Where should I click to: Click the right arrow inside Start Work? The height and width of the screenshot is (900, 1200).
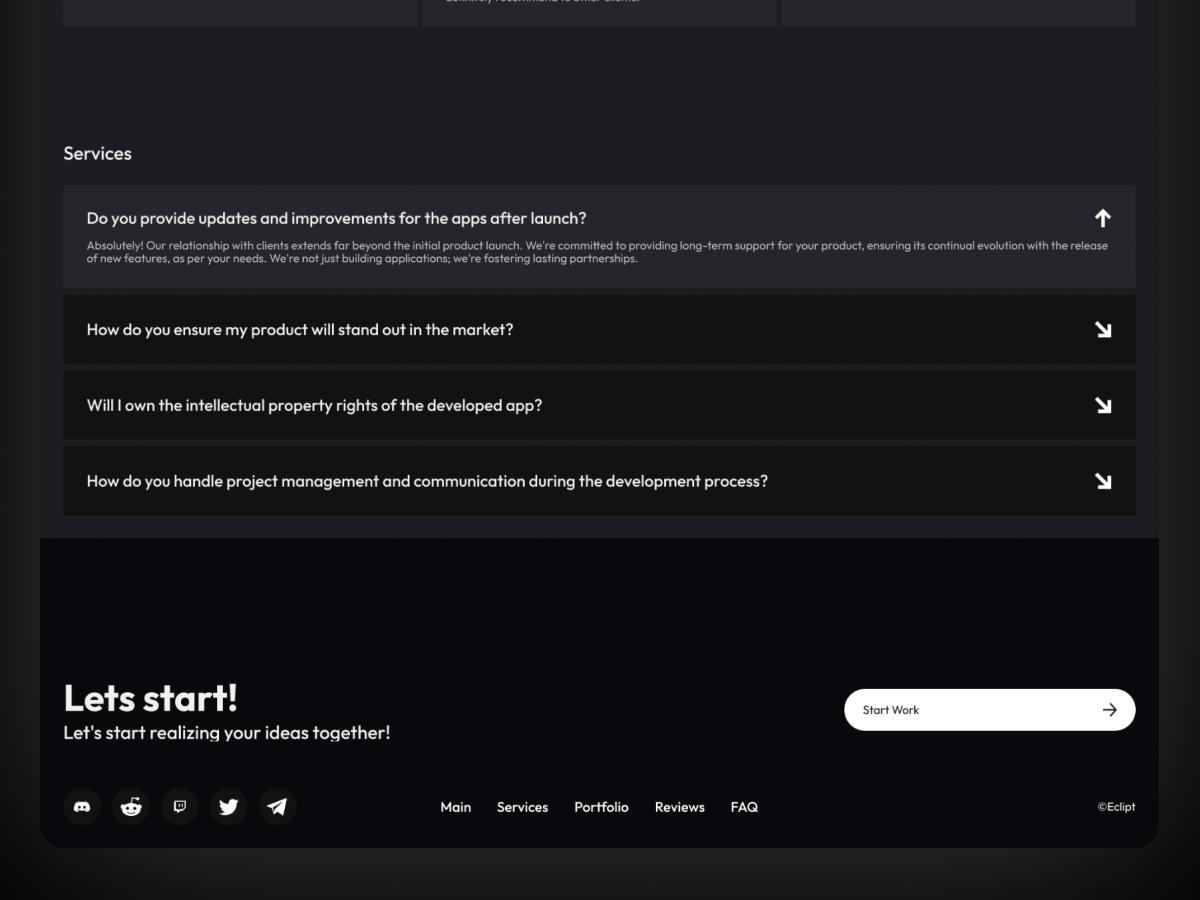tap(1109, 710)
